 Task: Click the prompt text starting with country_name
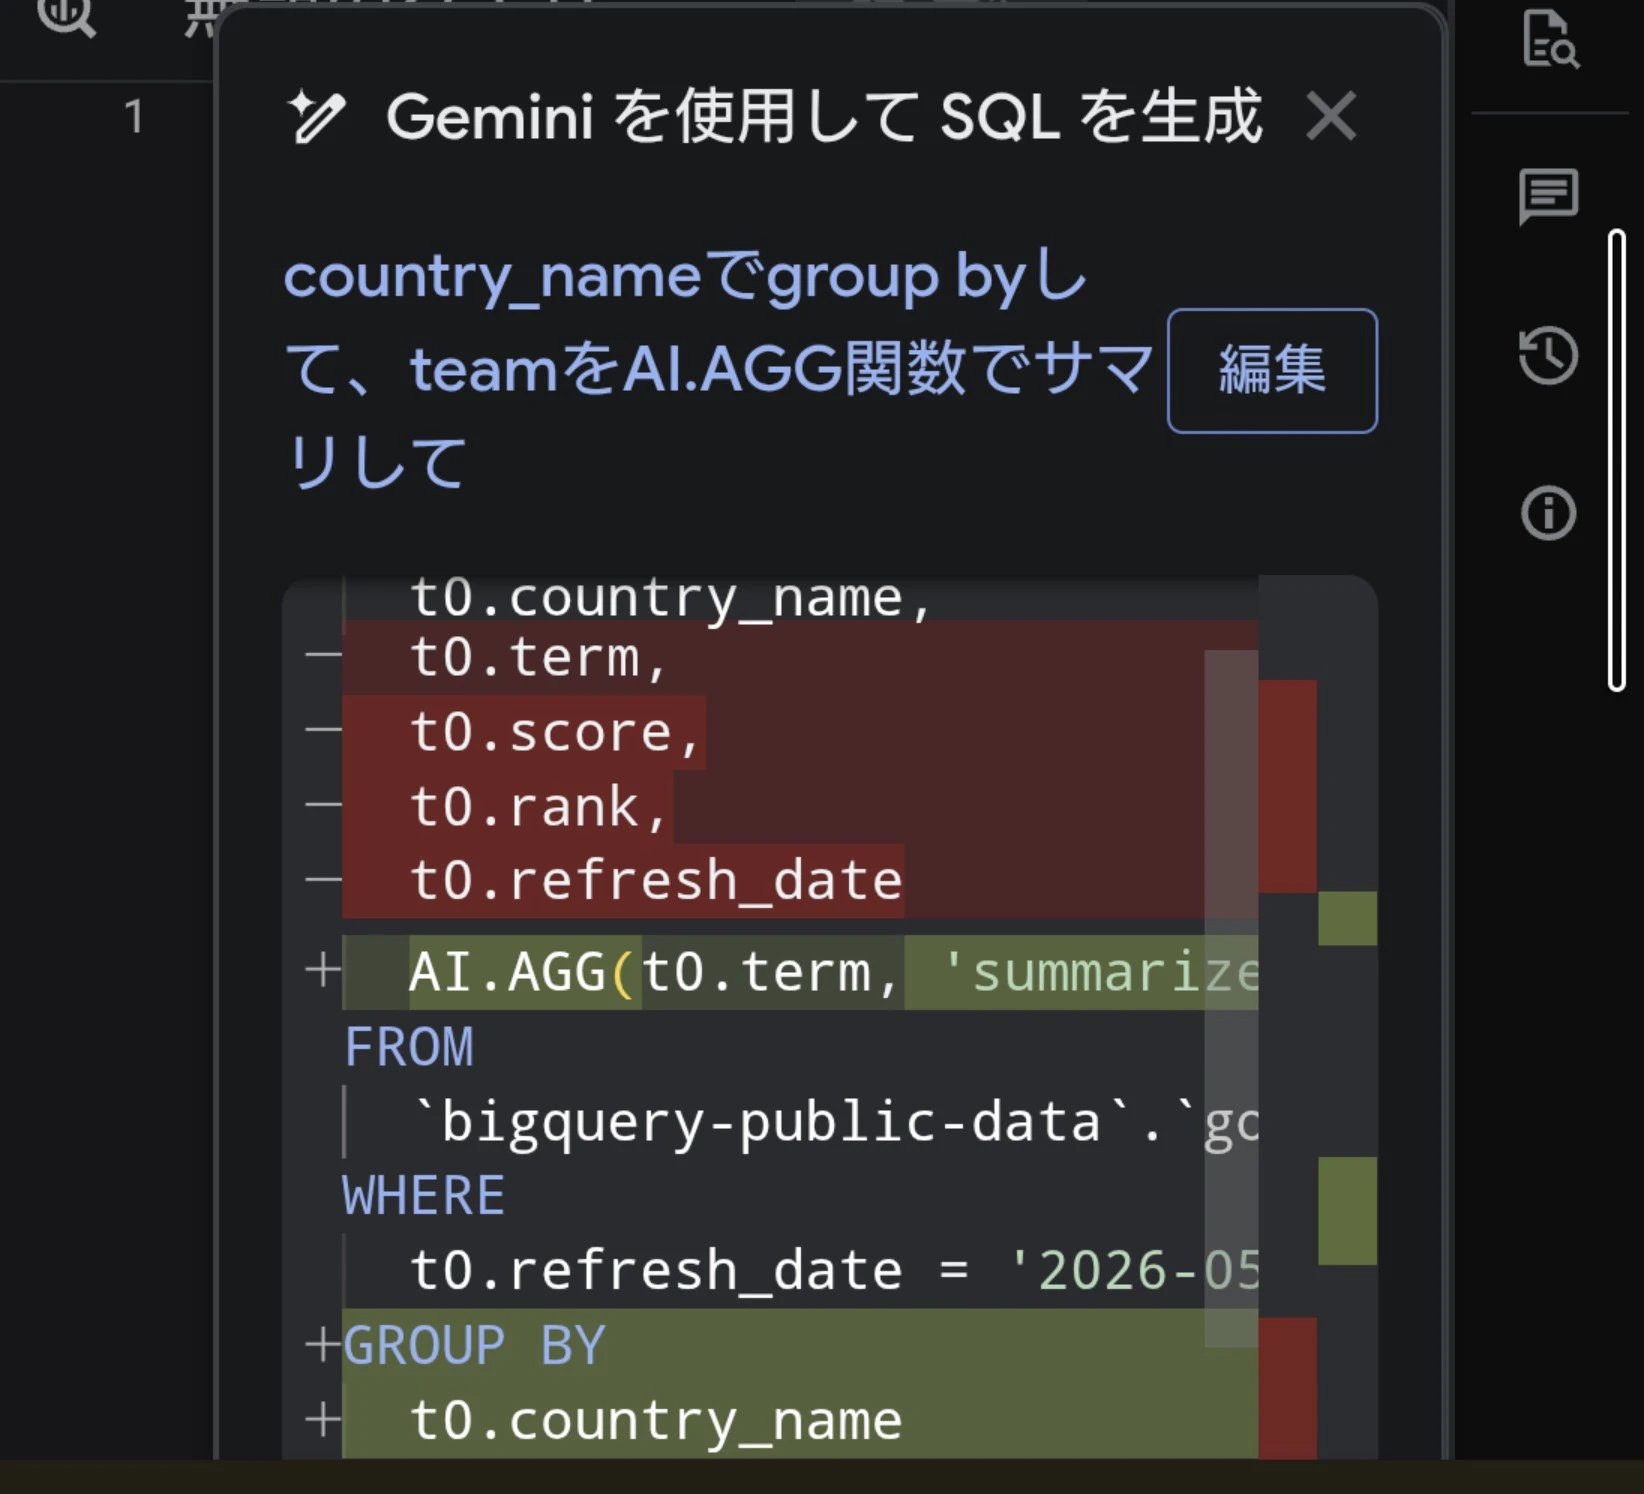point(720,370)
